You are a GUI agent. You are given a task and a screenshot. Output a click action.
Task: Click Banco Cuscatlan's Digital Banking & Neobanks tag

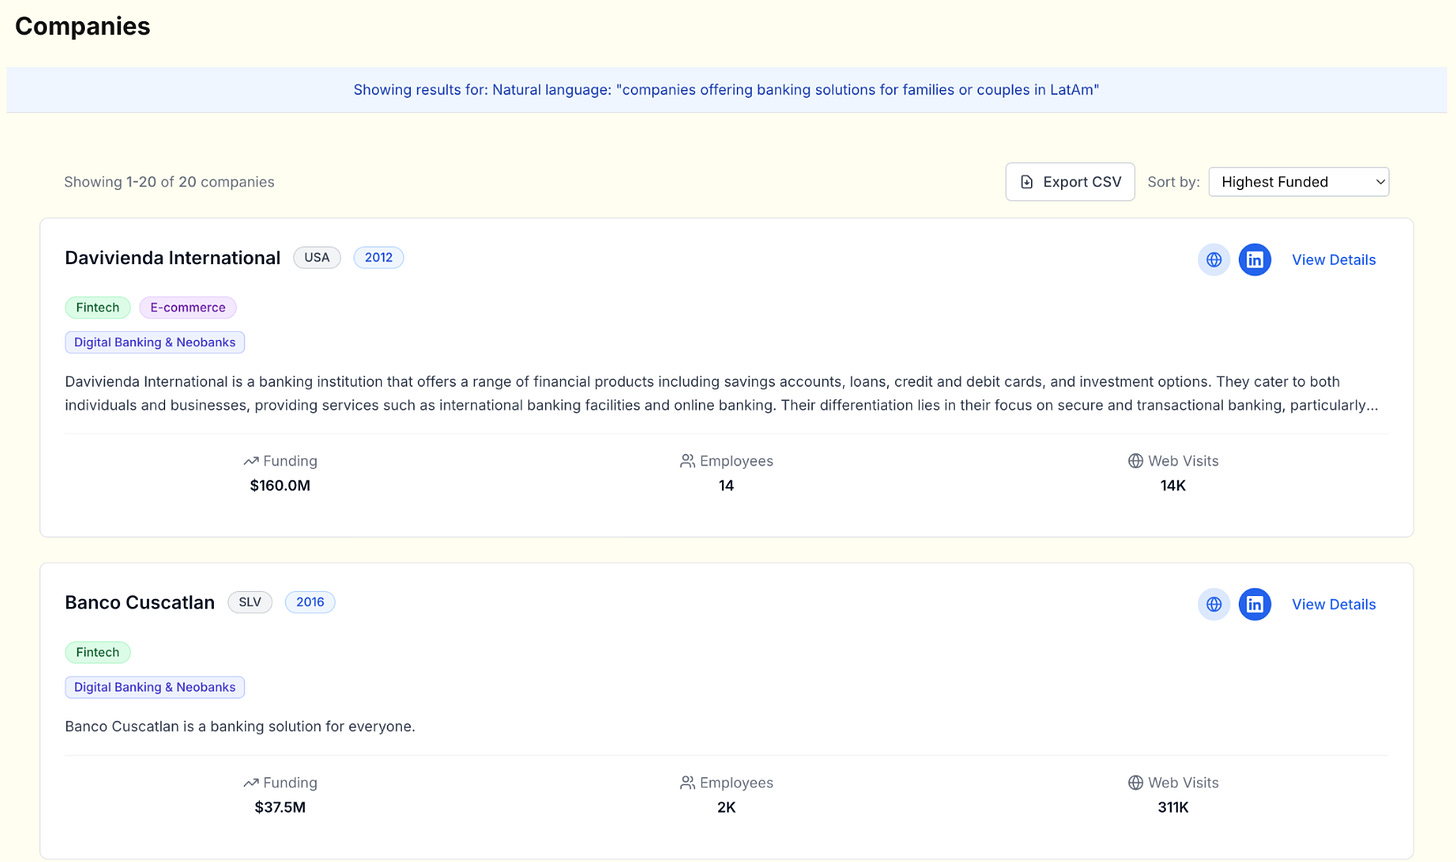[155, 687]
